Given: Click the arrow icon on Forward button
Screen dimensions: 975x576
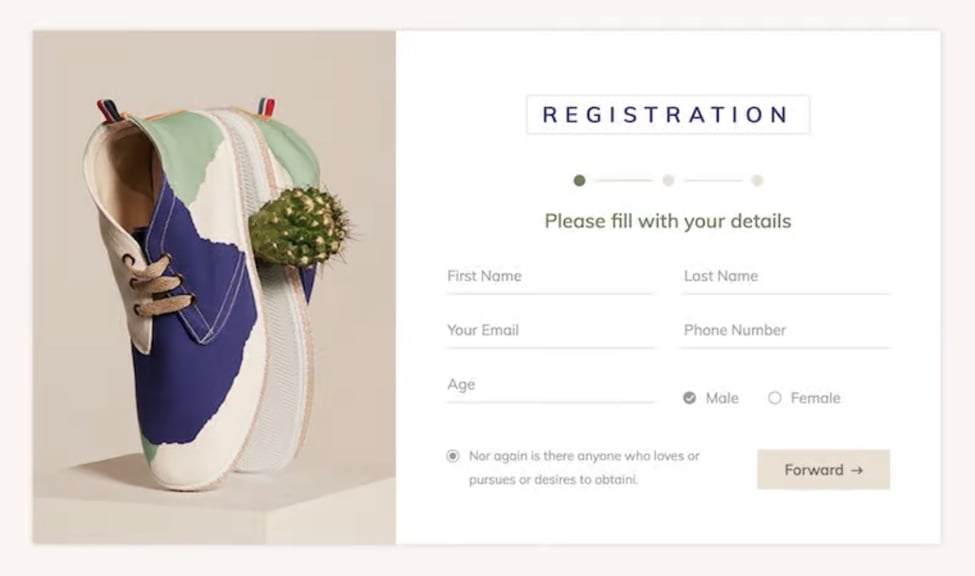Looking at the screenshot, I should [x=855, y=470].
